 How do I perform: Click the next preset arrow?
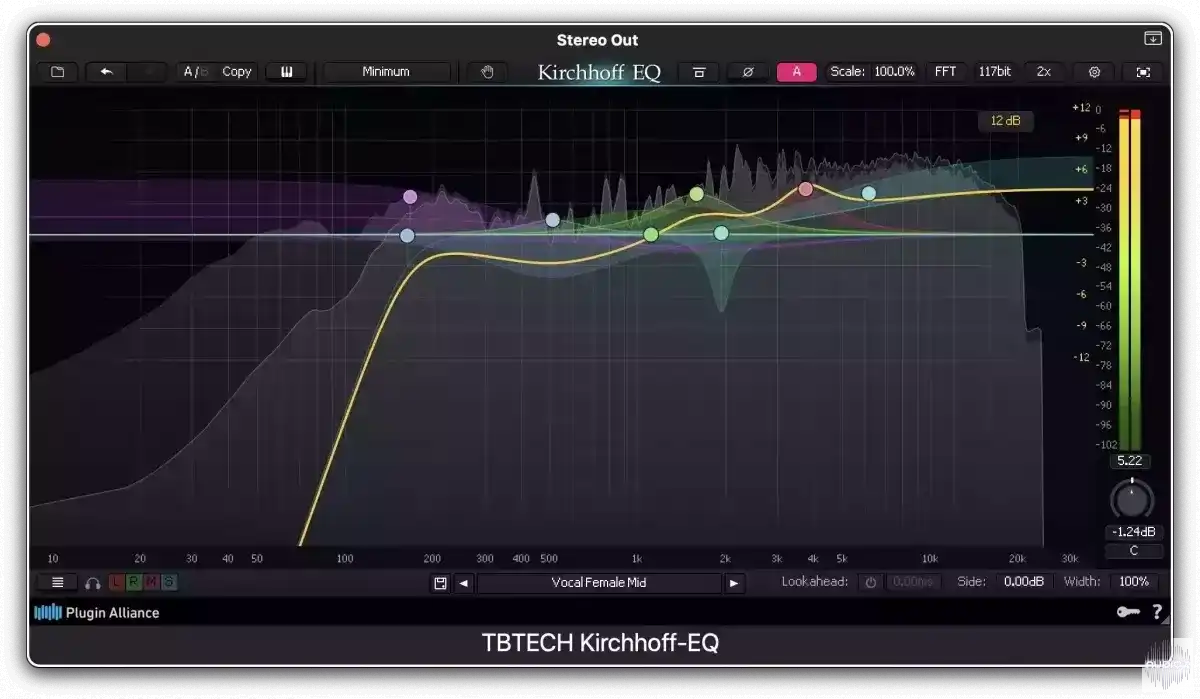click(735, 582)
